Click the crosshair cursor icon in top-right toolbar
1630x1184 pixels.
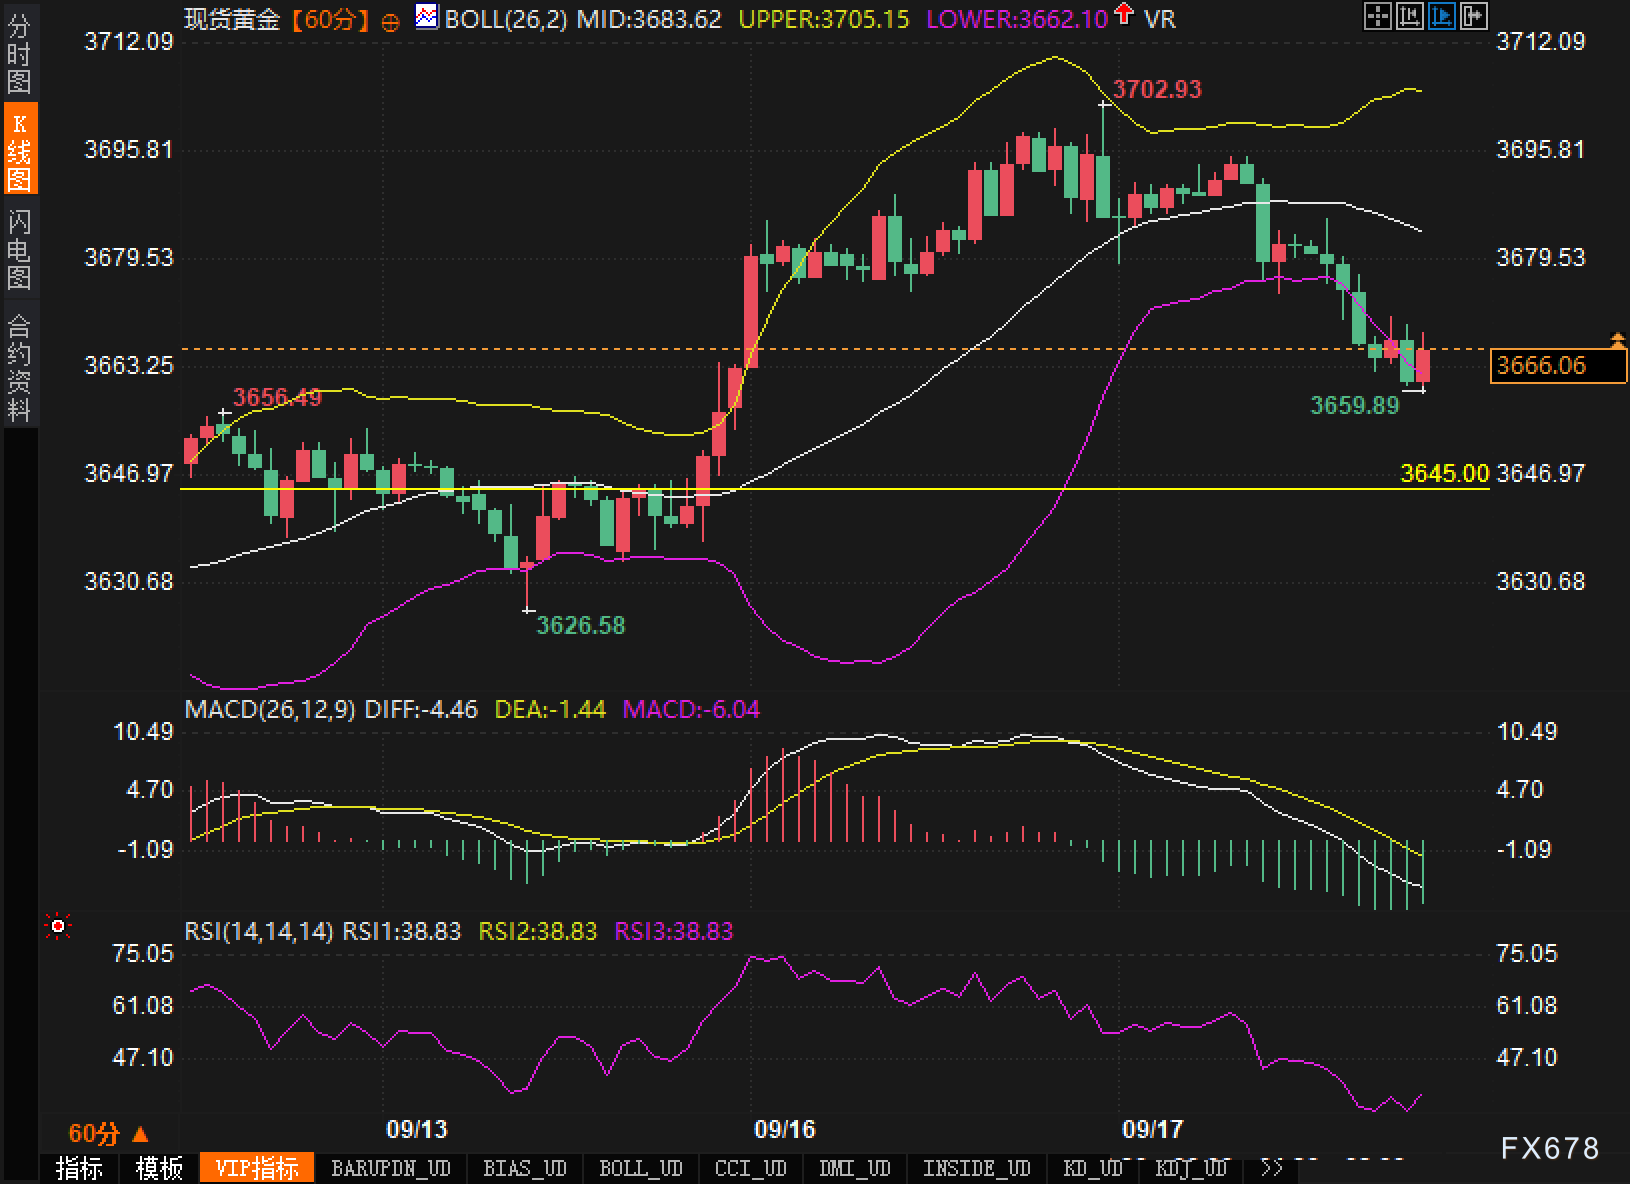[x=1378, y=16]
